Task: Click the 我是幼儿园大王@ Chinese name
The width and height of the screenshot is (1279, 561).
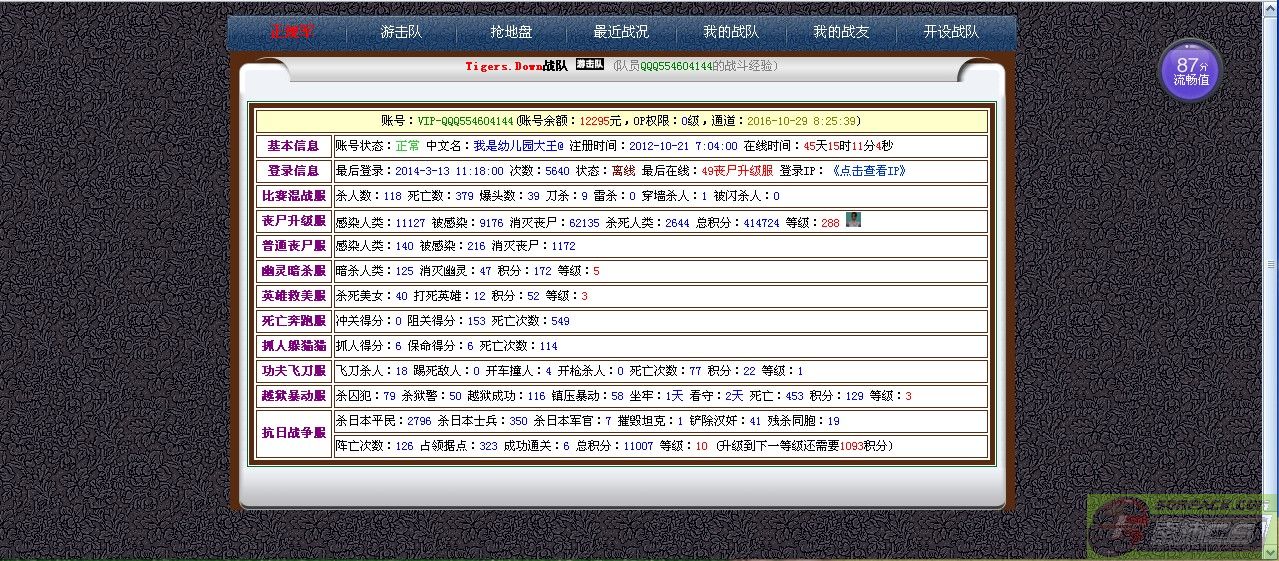Action: pos(518,146)
